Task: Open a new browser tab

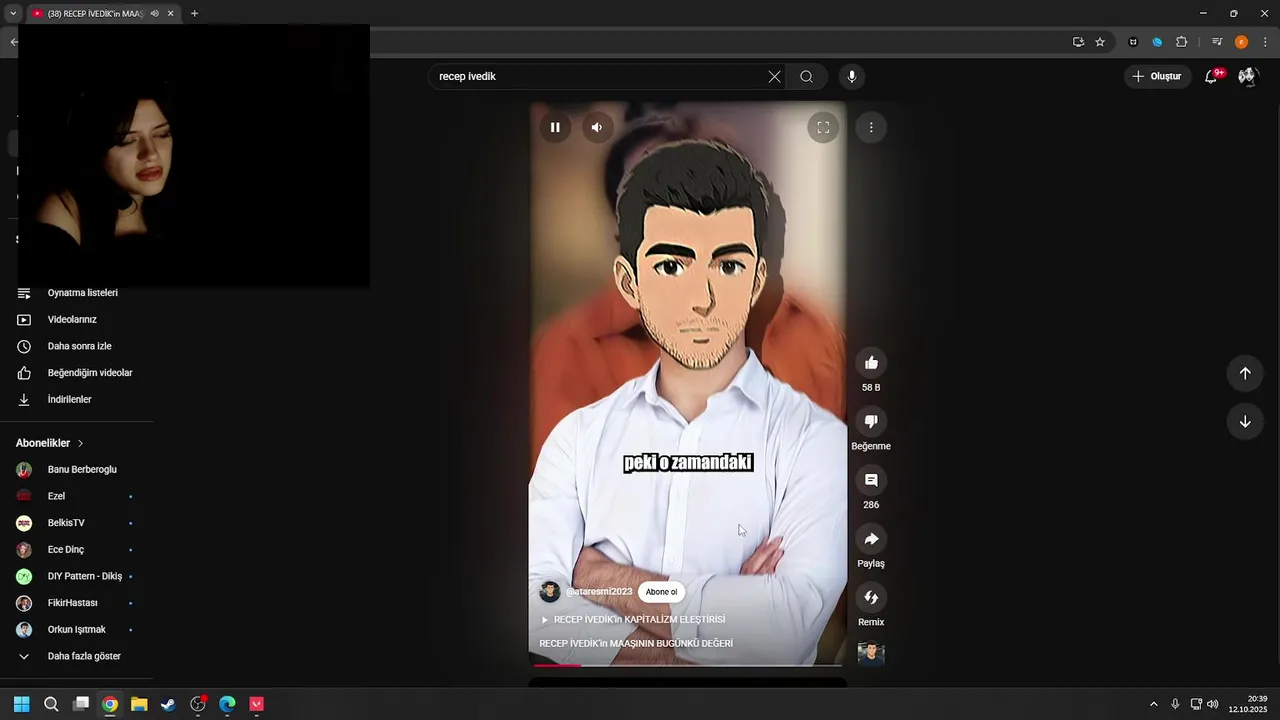Action: (194, 14)
